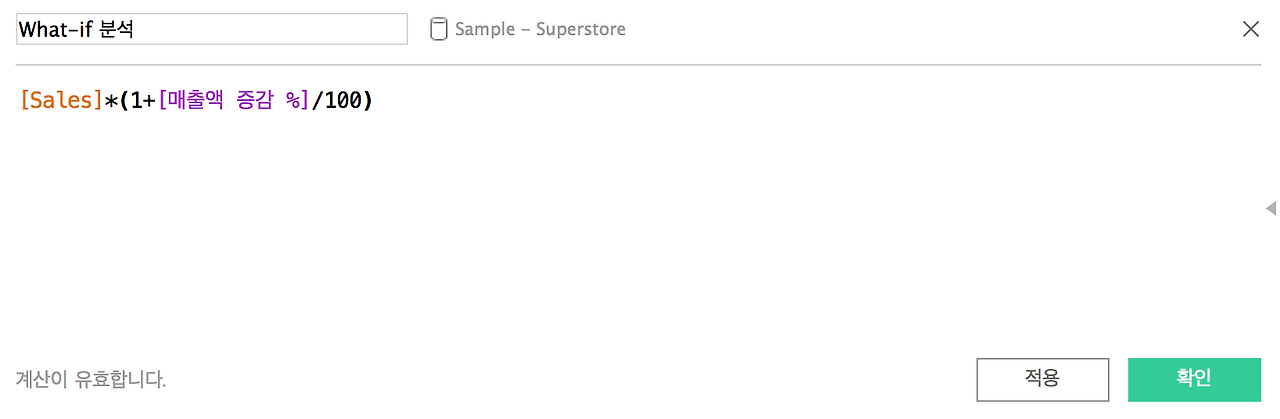Viewport: 1280px width, 419px height.
Task: Click the 계산이 유효합니다 status message
Action: coord(91,380)
